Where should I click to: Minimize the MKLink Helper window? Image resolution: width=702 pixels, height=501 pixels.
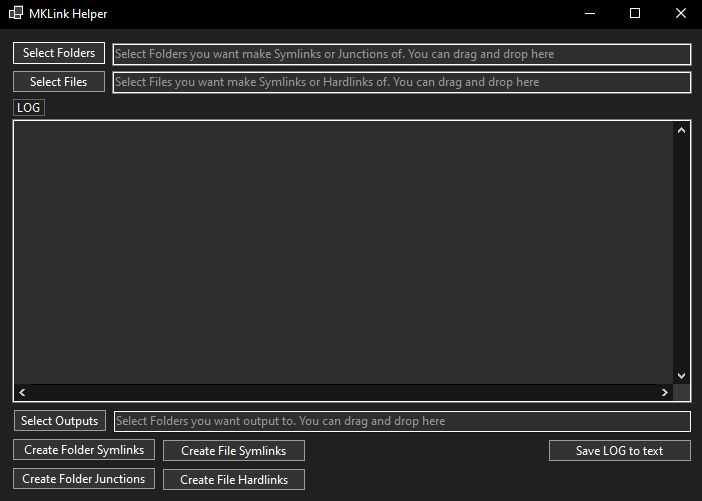[590, 13]
